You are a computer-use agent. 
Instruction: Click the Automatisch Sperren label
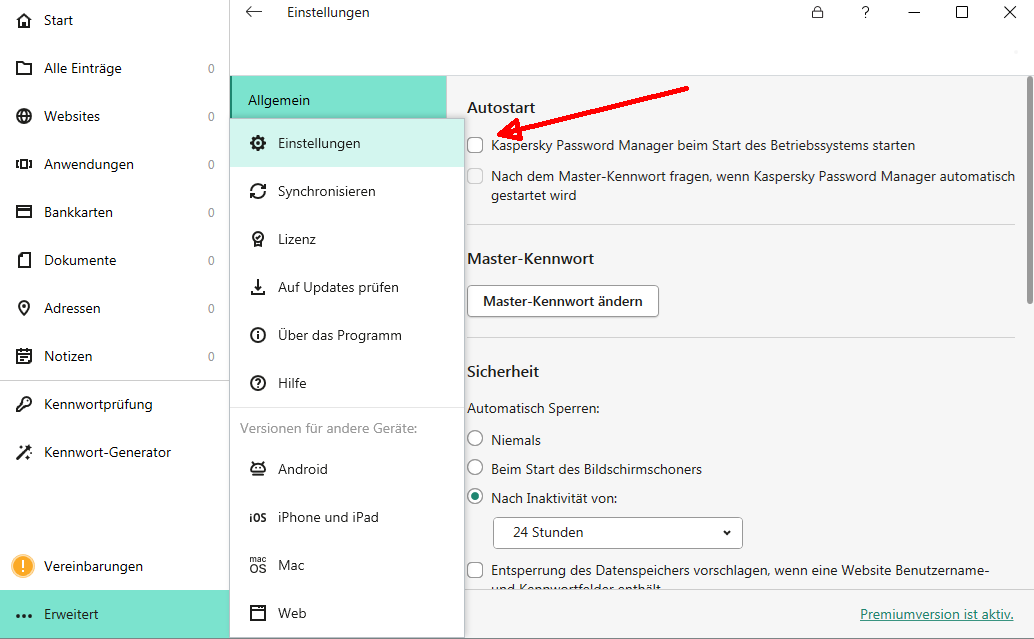click(x=533, y=408)
